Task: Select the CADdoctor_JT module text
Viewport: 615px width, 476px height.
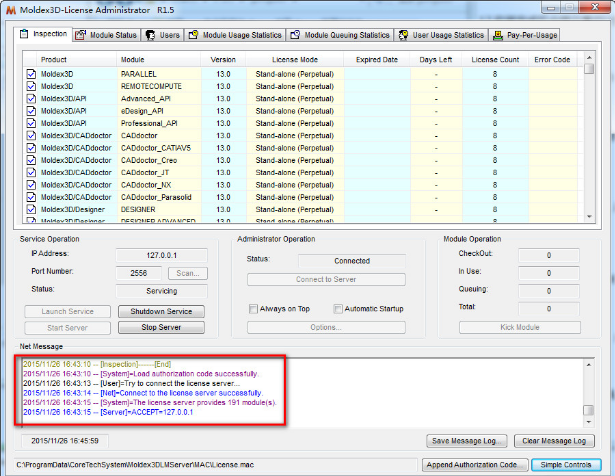Action: tap(145, 173)
